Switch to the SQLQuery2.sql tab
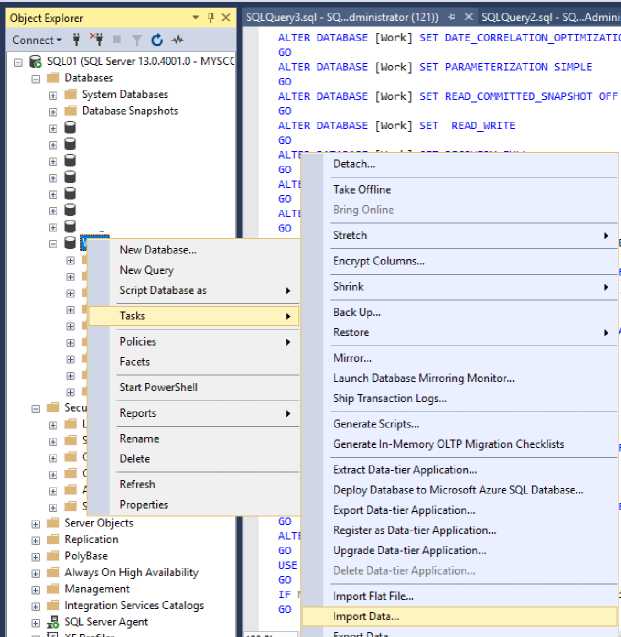The width and height of the screenshot is (621, 637). coord(550,17)
